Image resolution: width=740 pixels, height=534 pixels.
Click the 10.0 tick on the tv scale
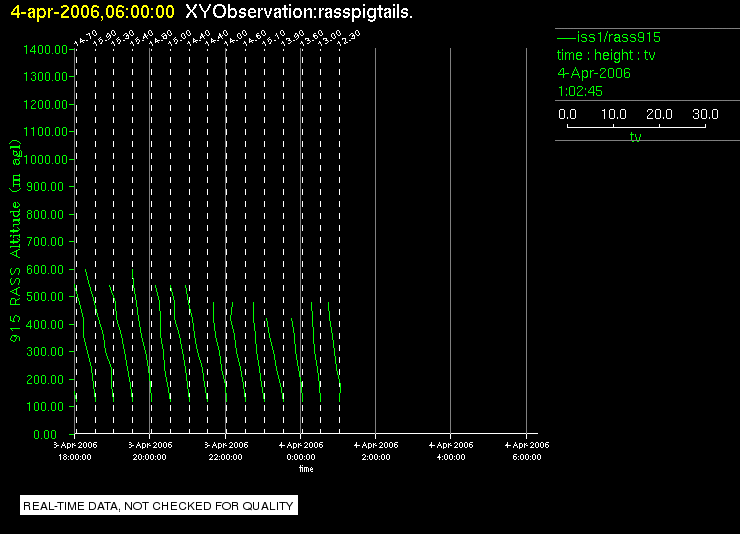coord(614,114)
